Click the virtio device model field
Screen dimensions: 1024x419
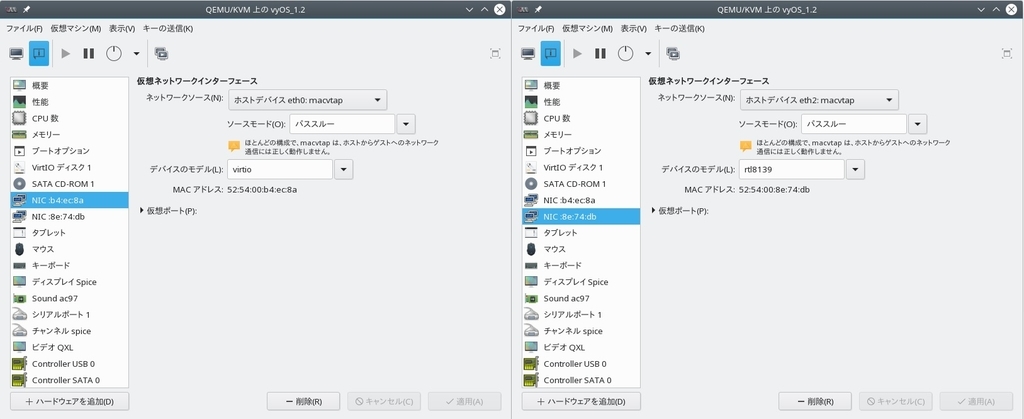280,170
